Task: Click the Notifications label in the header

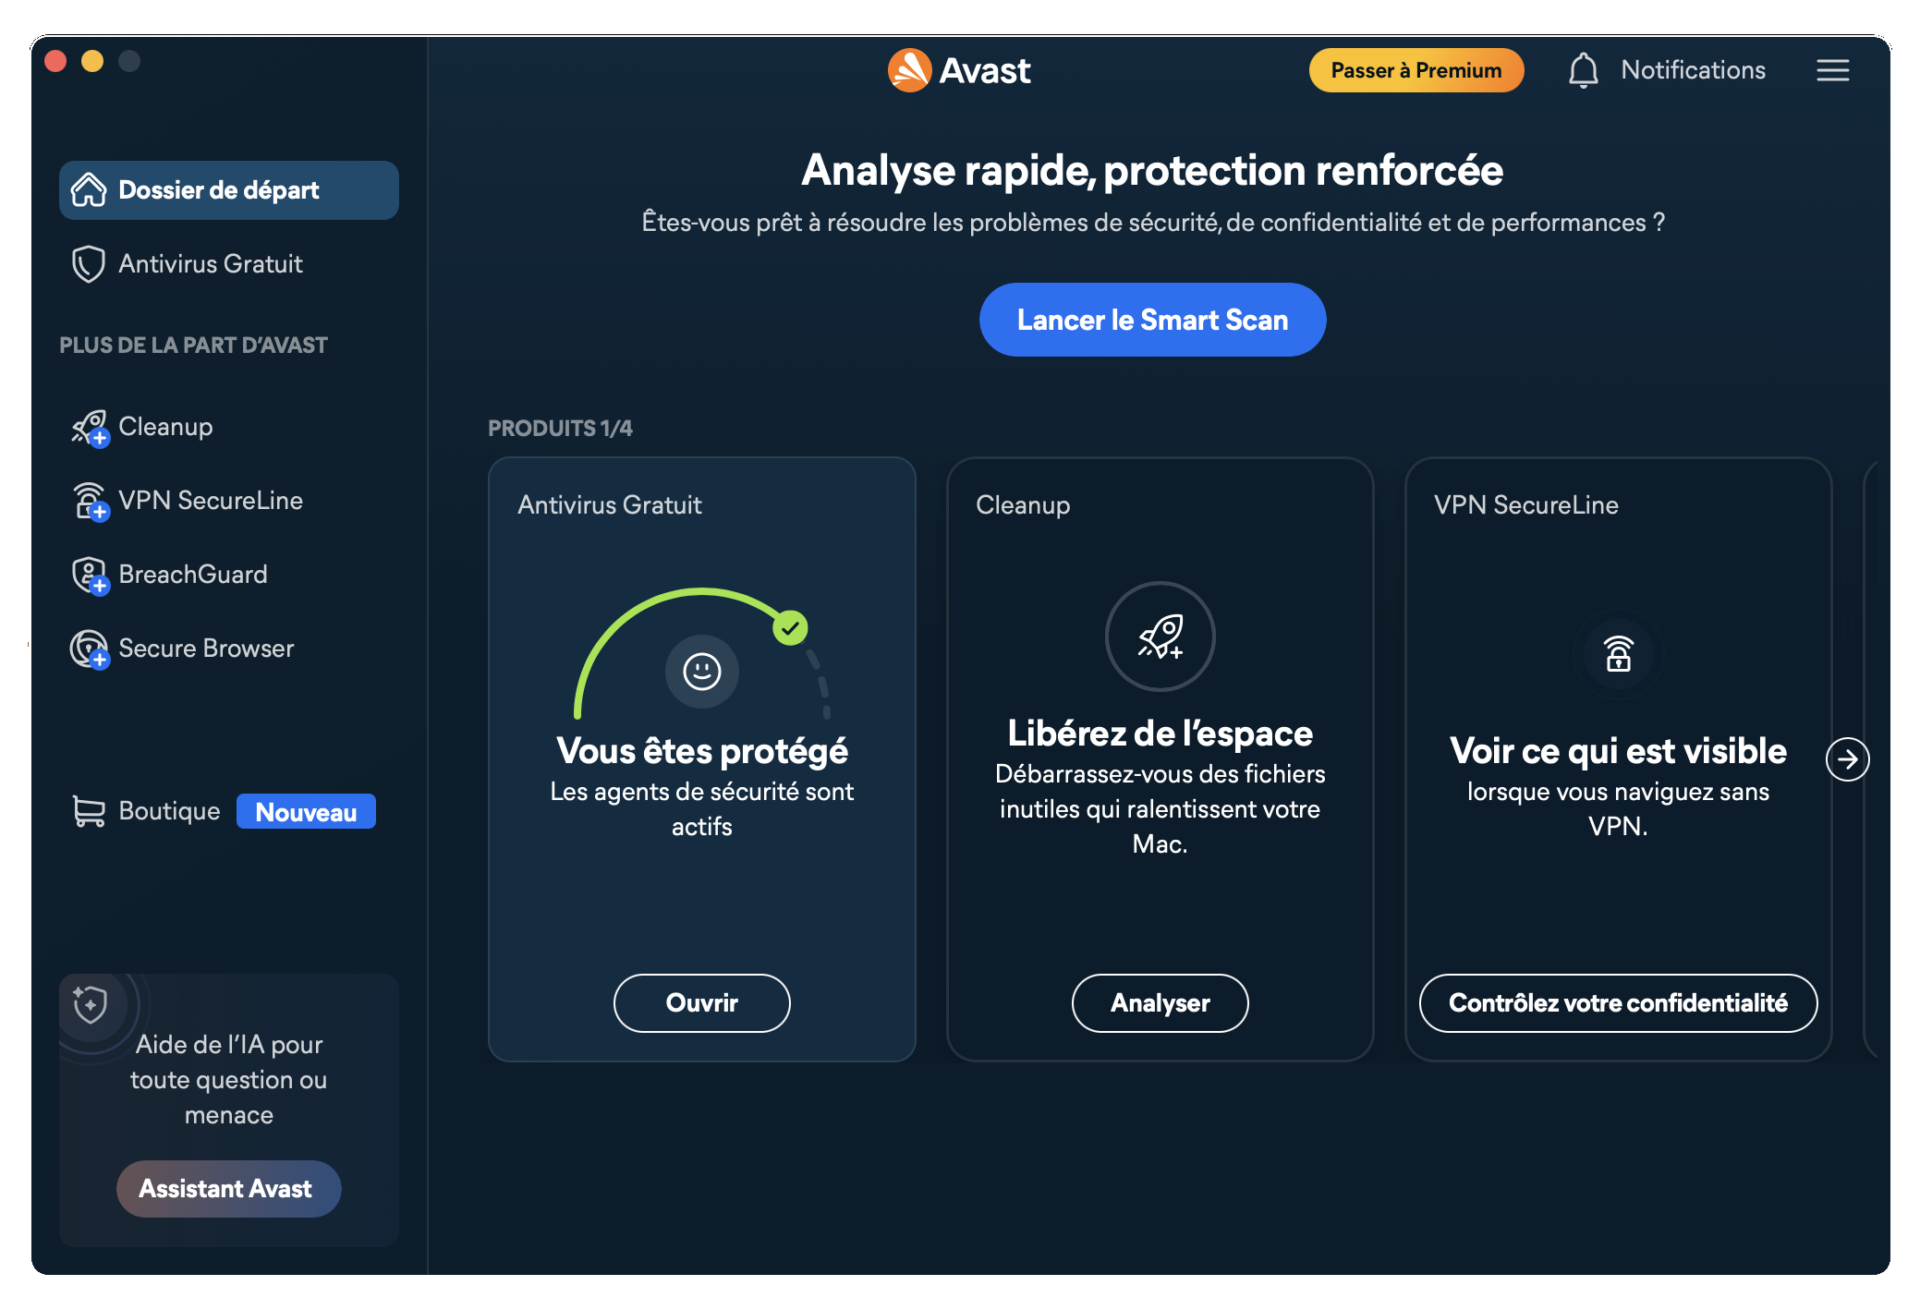Action: click(x=1693, y=70)
